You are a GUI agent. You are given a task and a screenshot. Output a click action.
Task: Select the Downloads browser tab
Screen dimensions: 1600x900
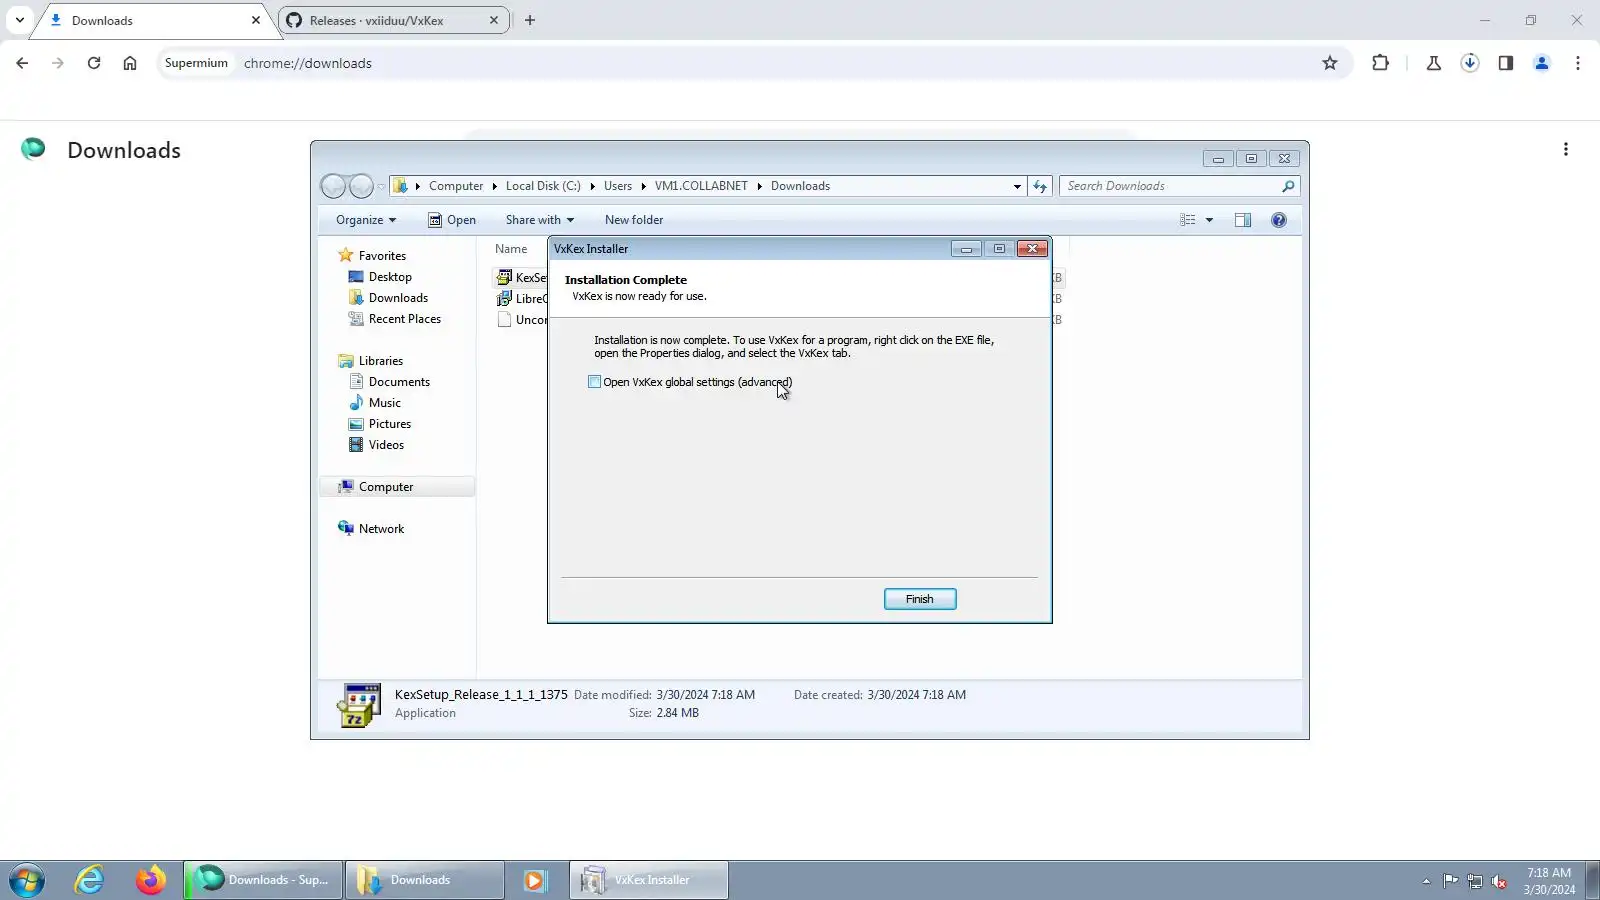155,20
